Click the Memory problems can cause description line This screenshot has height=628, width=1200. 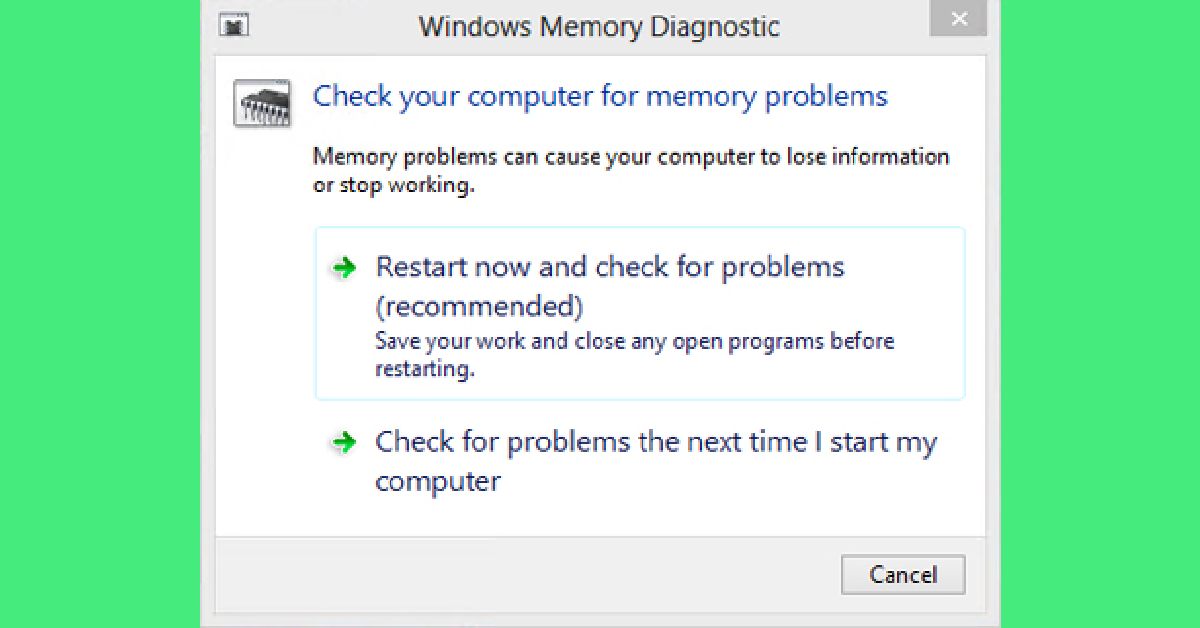click(630, 157)
